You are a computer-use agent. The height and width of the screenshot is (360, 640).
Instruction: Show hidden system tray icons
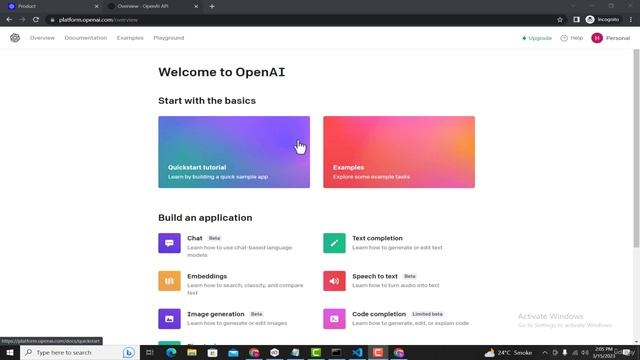(545, 353)
